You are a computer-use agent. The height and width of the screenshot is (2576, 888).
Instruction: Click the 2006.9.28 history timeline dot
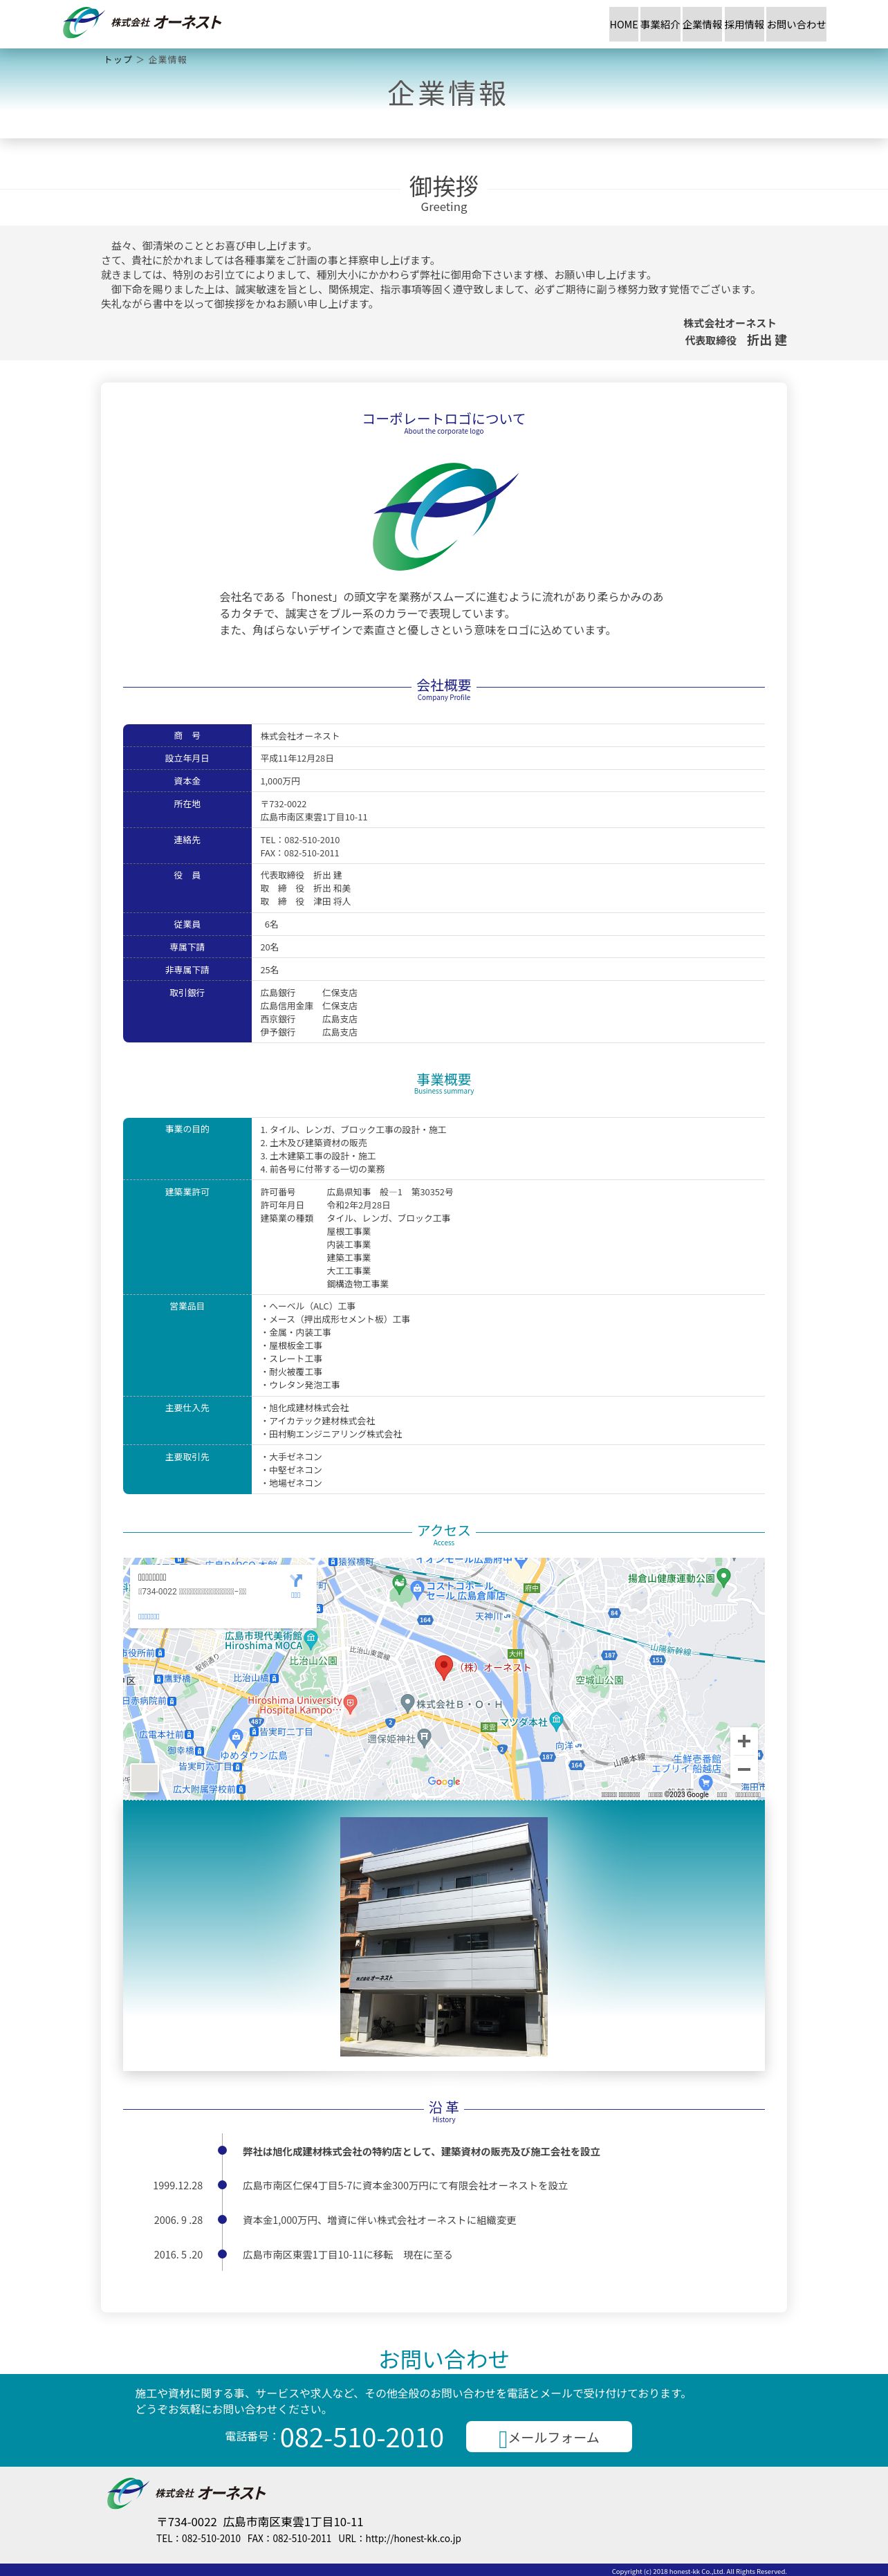222,2220
